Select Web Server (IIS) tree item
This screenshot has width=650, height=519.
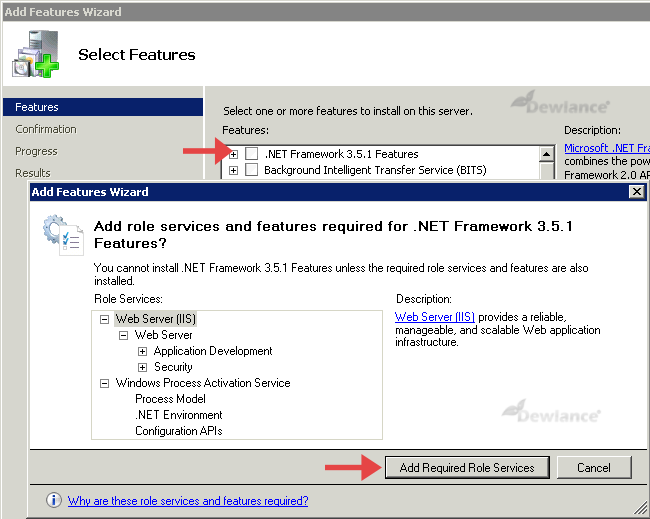(155, 319)
